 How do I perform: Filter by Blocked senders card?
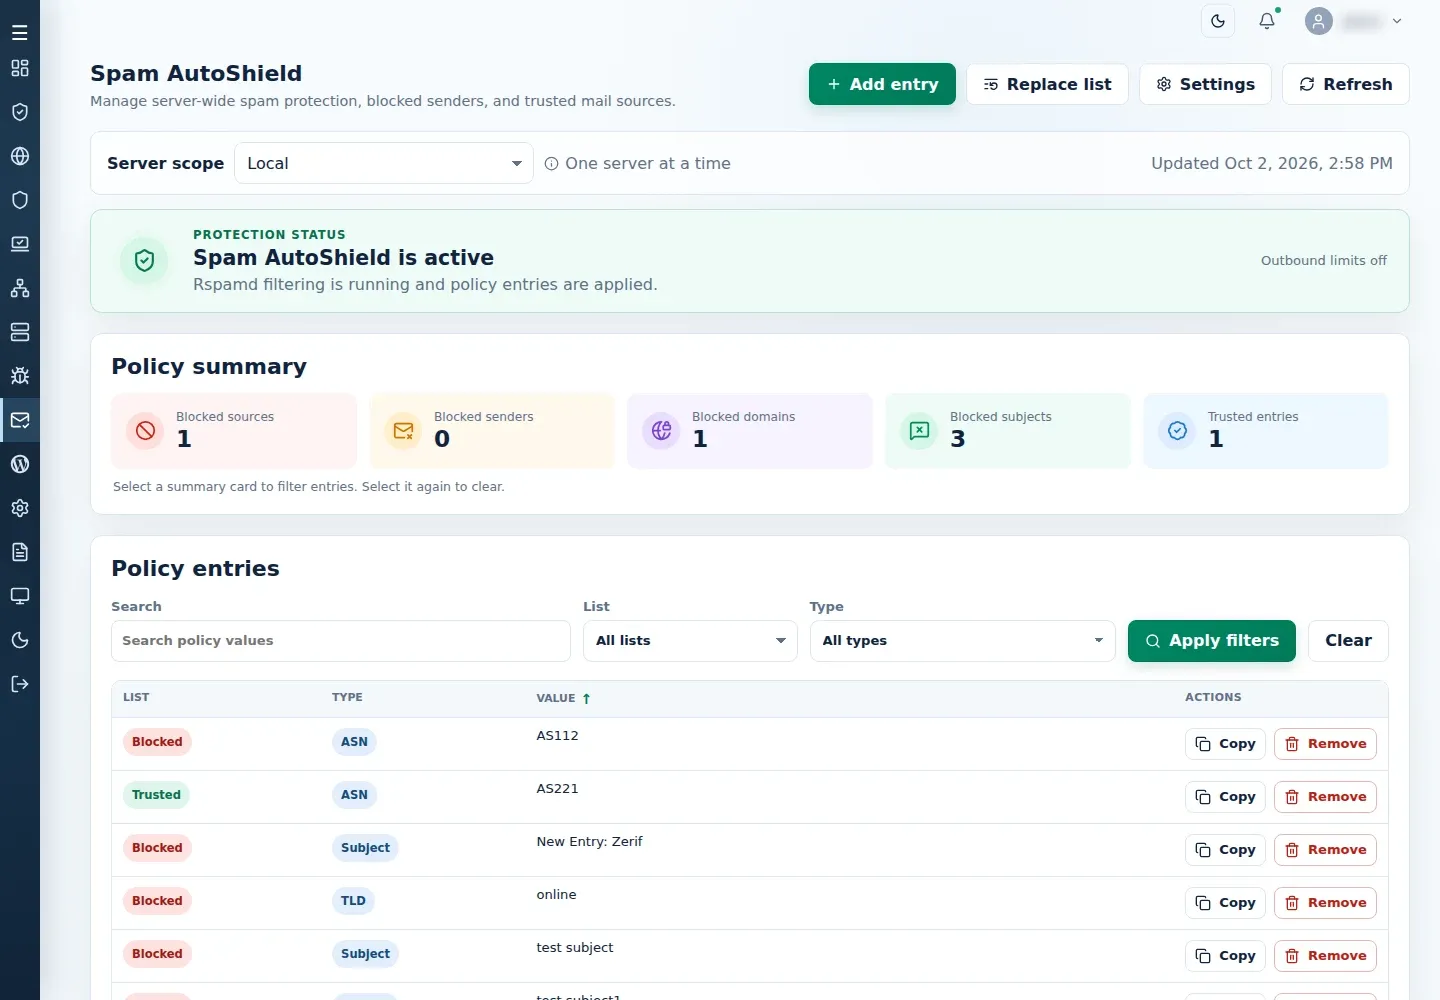coord(492,431)
